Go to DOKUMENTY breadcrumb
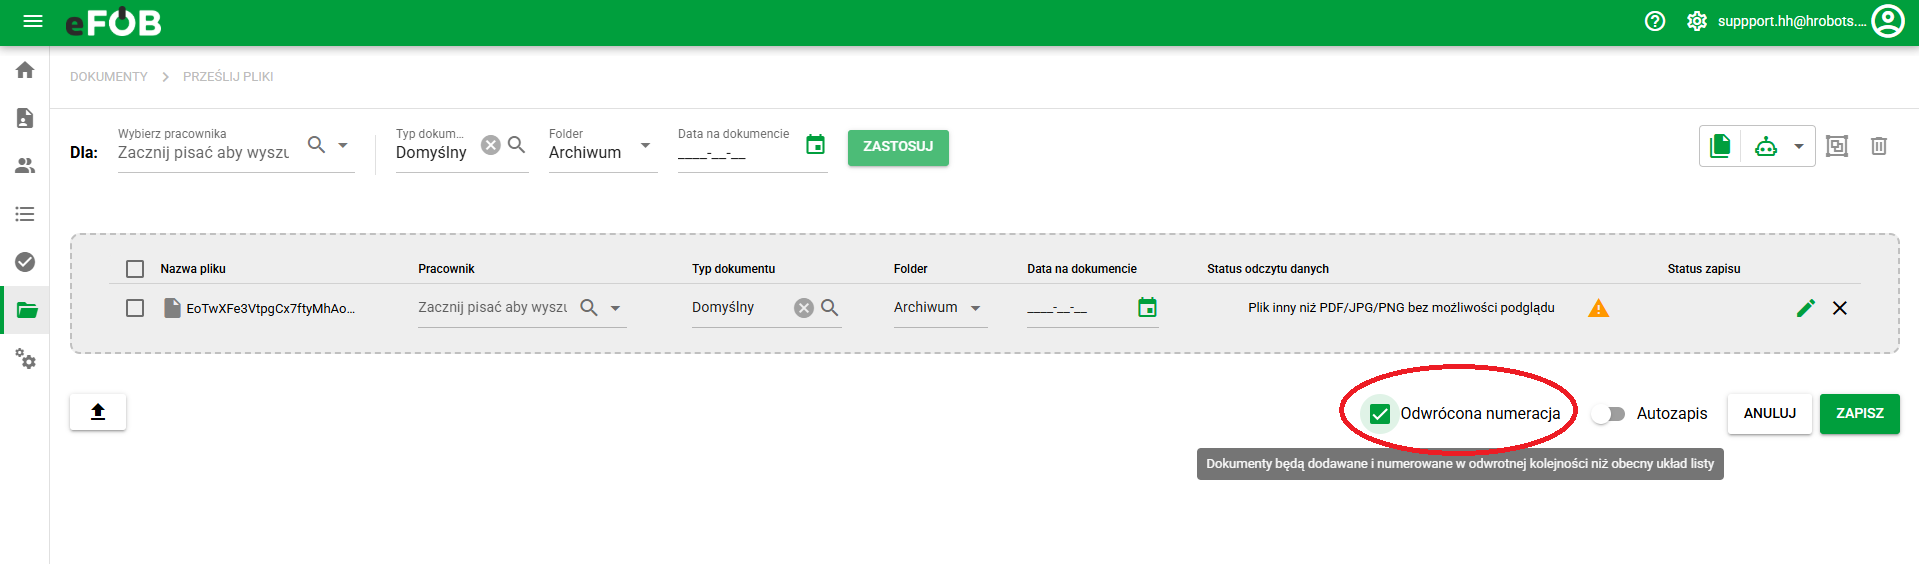Viewport: 1919px width, 564px height. click(108, 77)
